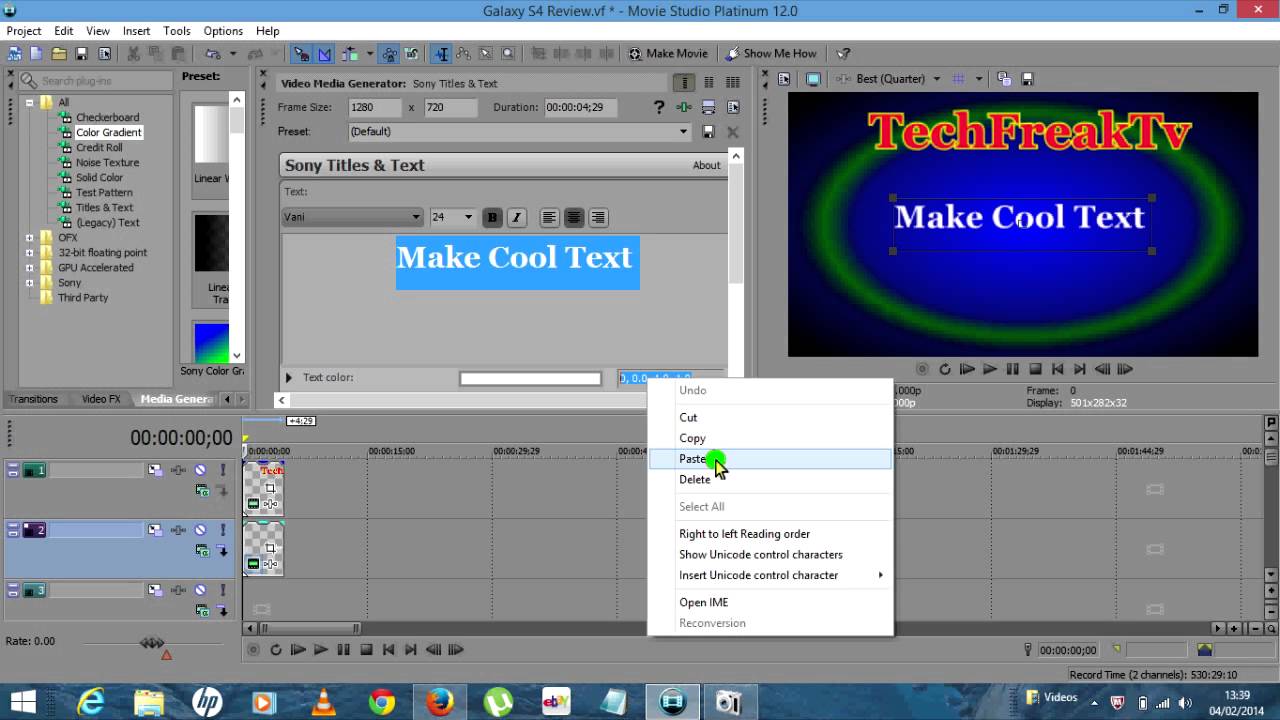Open the font size 24 dropdown

467,217
